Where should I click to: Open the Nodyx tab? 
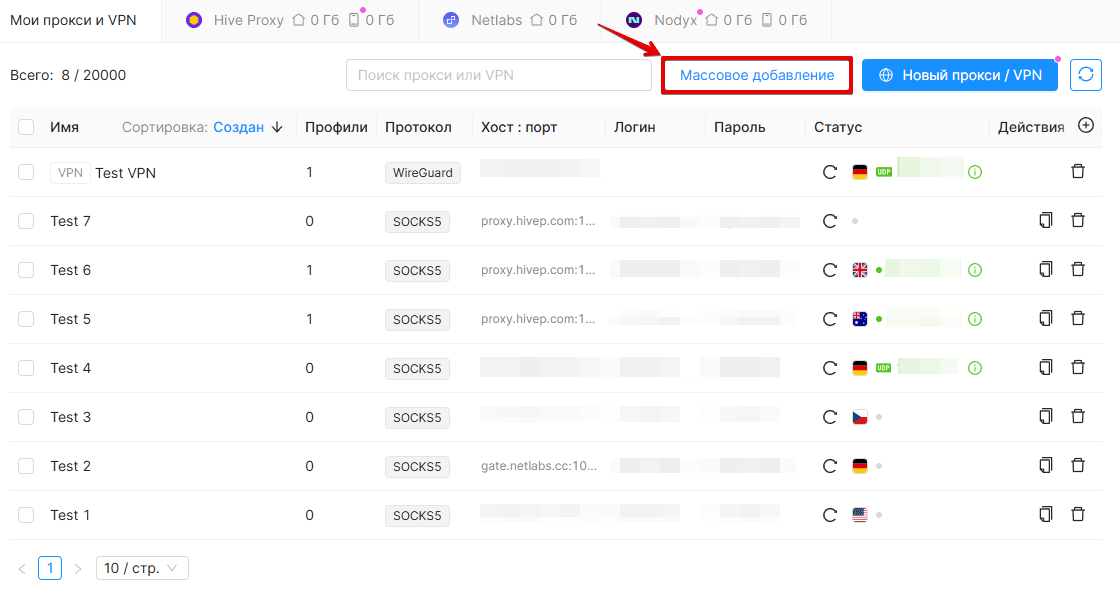[x=716, y=20]
